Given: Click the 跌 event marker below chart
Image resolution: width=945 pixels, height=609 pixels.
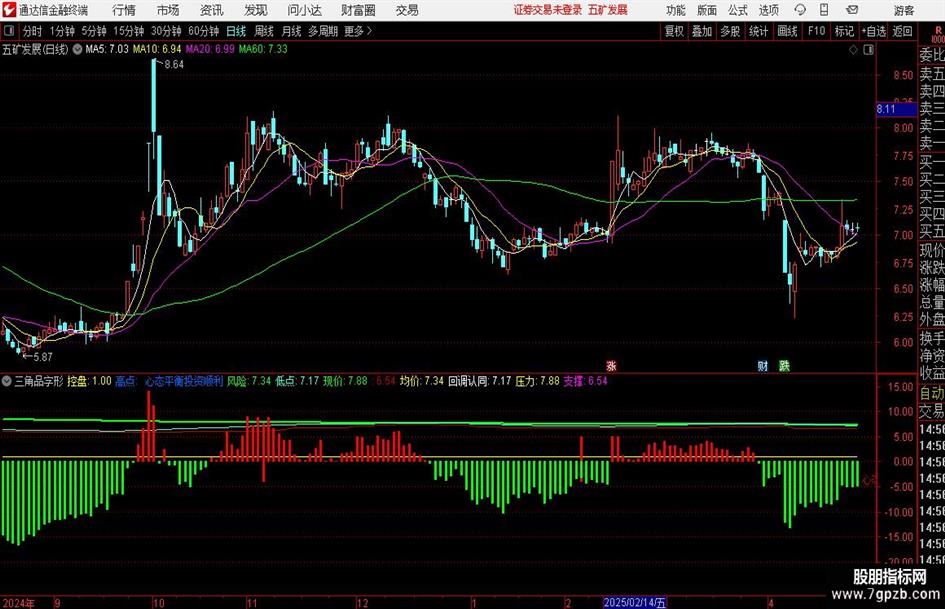Looking at the screenshot, I should pyautogui.click(x=784, y=366).
